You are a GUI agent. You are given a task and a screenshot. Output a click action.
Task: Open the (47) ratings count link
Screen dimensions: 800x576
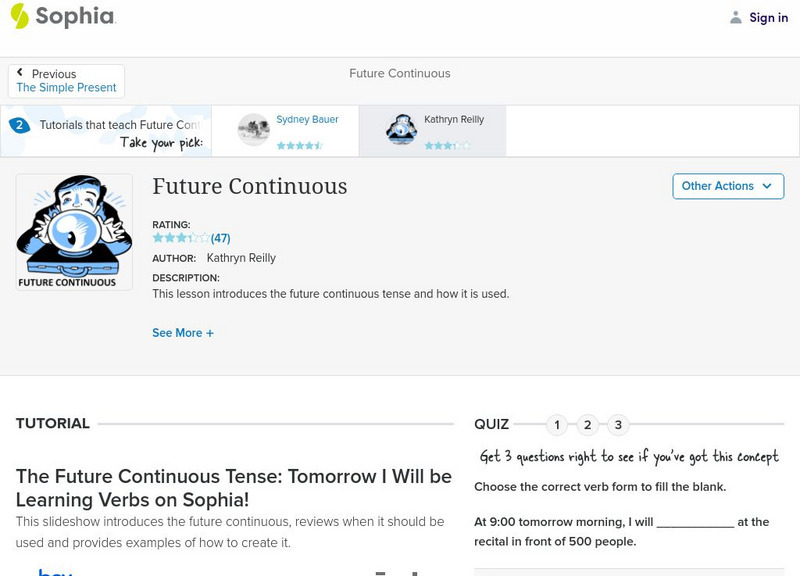click(221, 238)
